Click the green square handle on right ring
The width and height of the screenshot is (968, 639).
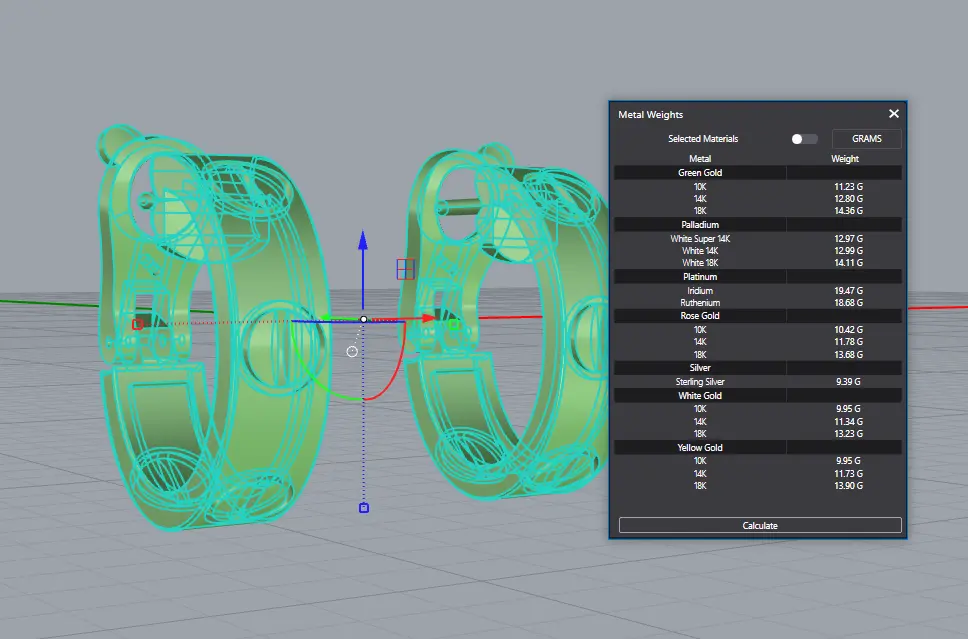[x=453, y=324]
